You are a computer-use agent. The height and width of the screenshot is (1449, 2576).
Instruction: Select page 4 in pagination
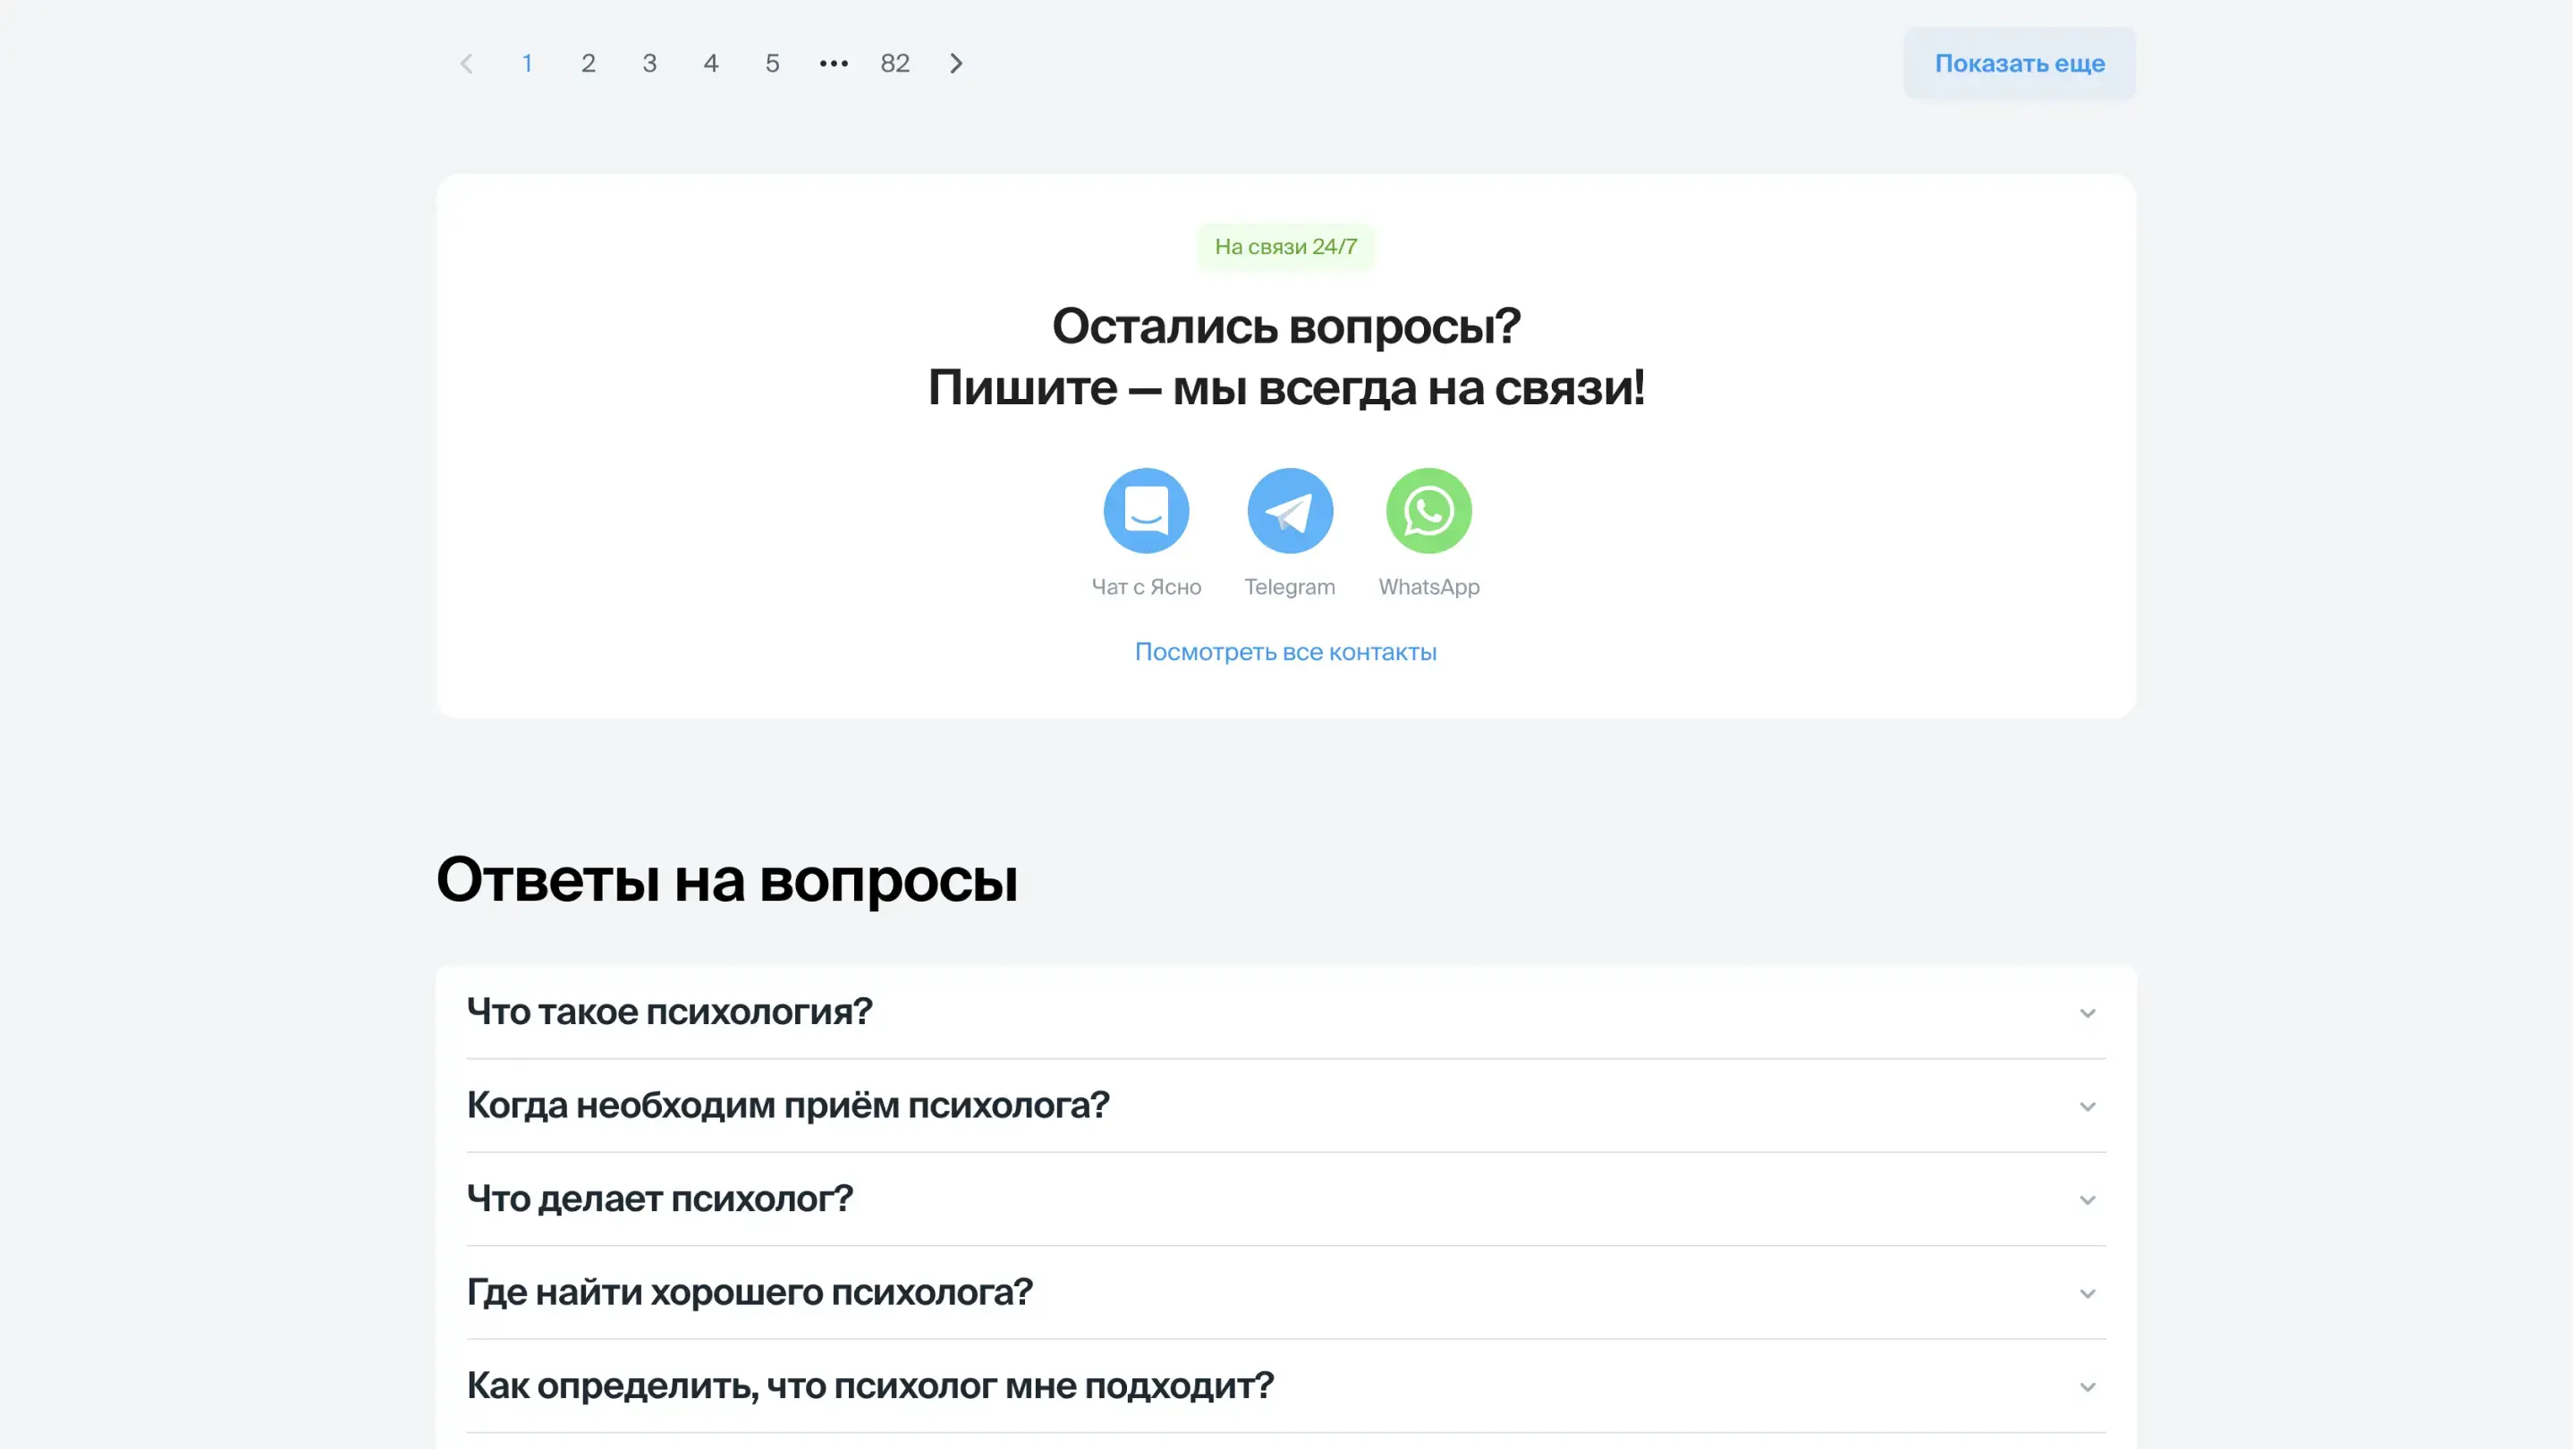pos(711,64)
